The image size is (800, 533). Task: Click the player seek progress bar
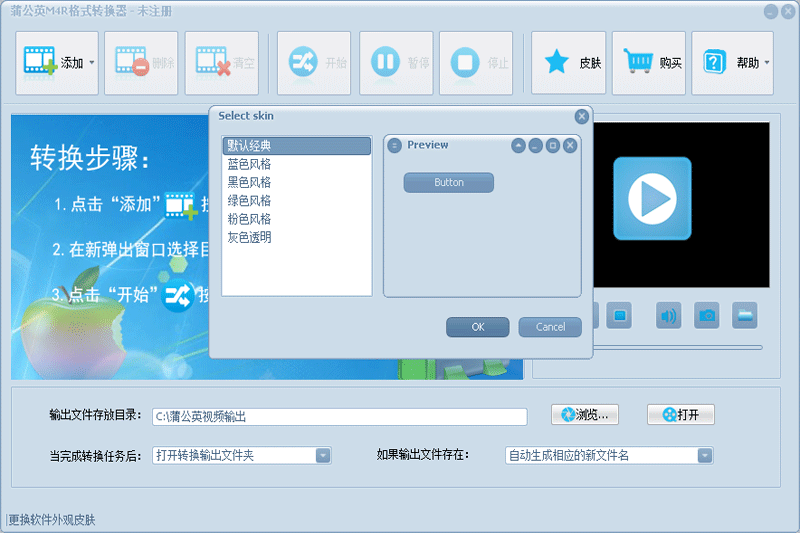click(x=678, y=347)
